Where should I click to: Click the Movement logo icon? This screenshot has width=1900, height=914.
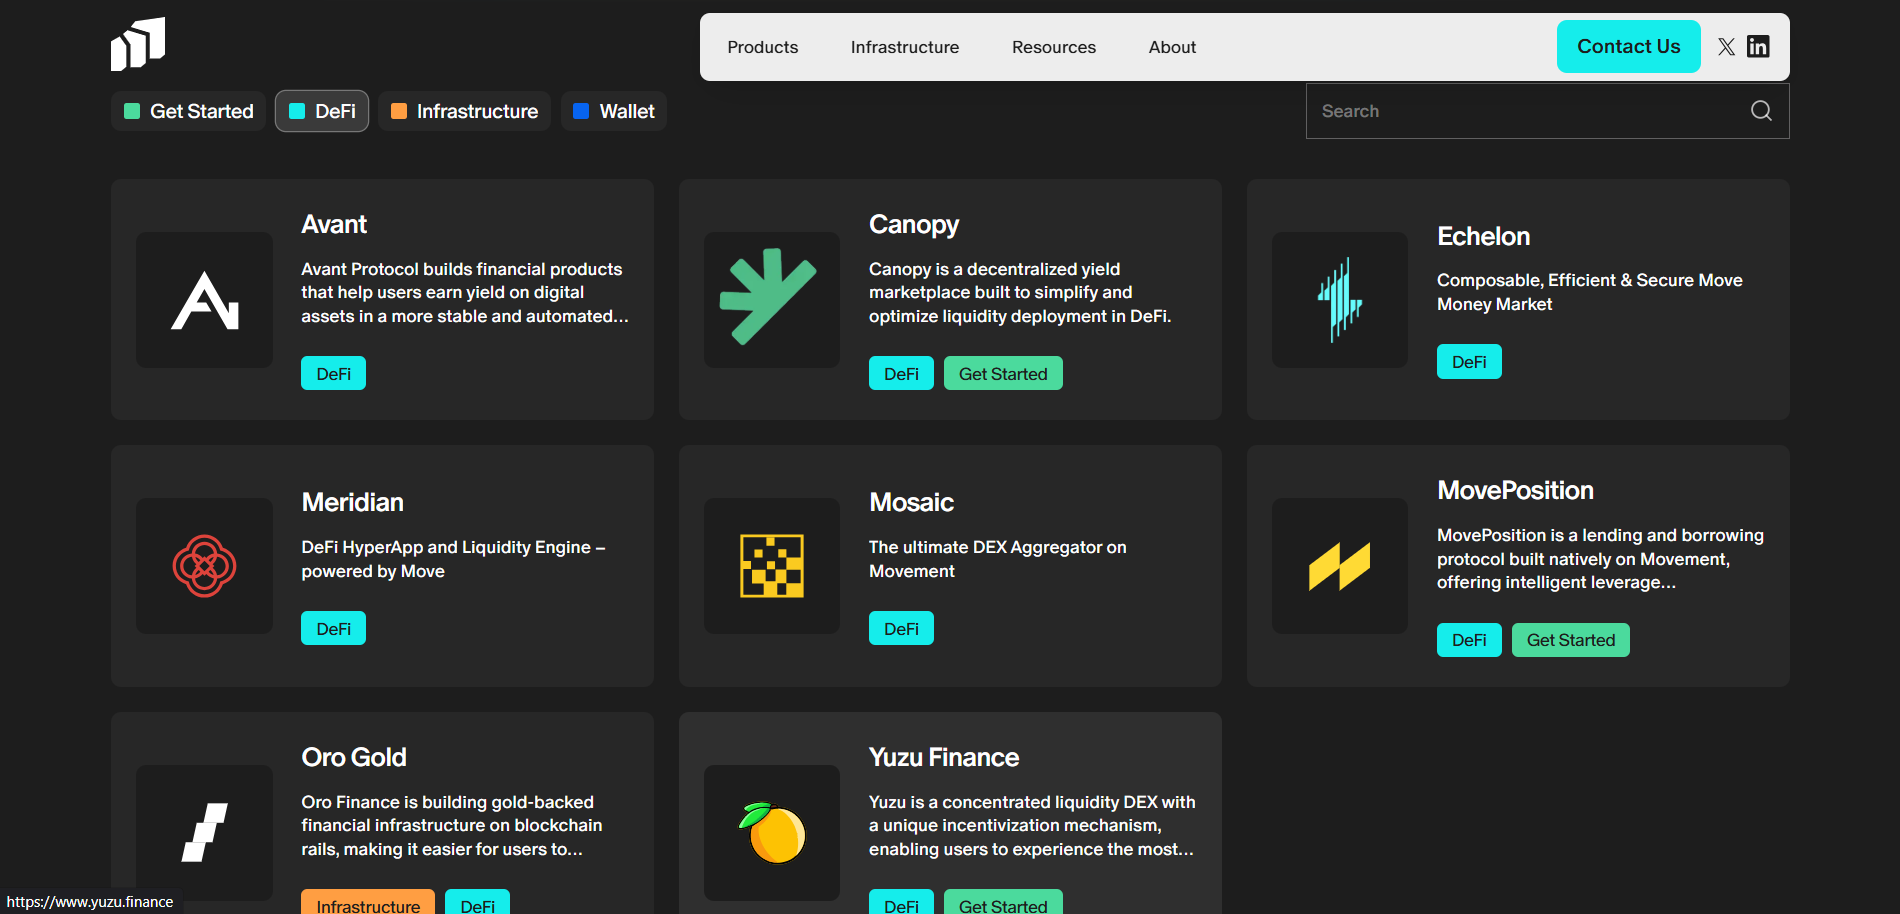[x=138, y=44]
